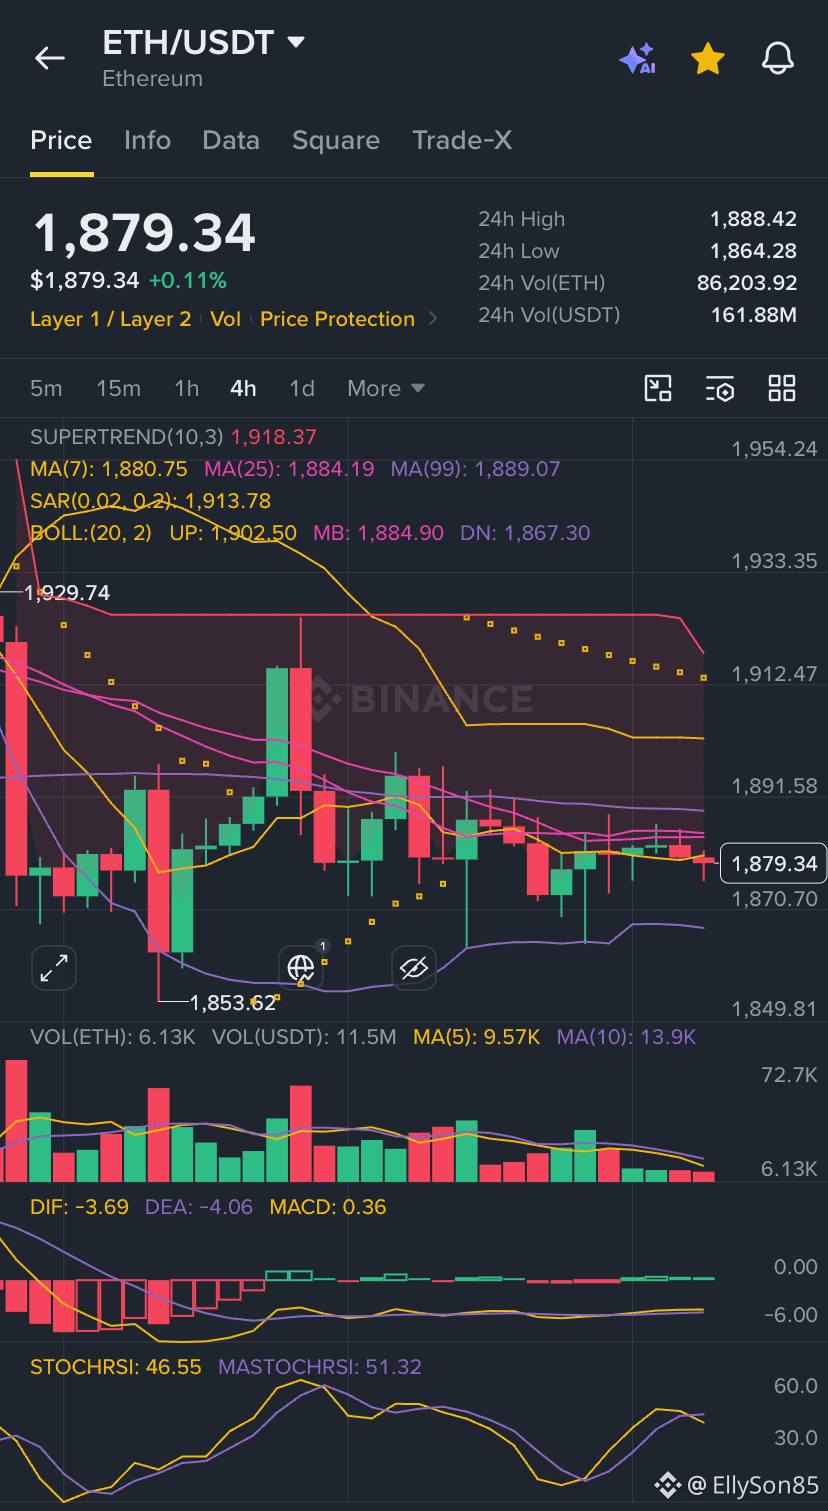This screenshot has height=1511, width=828.
Task: Select the 4h timeframe
Action: pyautogui.click(x=243, y=388)
